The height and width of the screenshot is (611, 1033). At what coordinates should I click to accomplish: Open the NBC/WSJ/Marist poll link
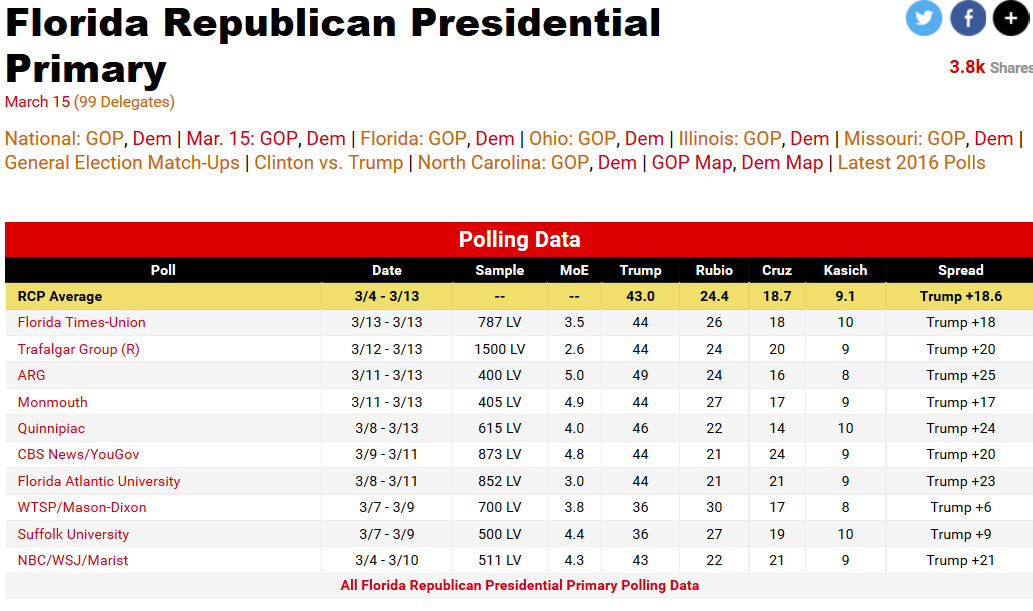(72, 560)
